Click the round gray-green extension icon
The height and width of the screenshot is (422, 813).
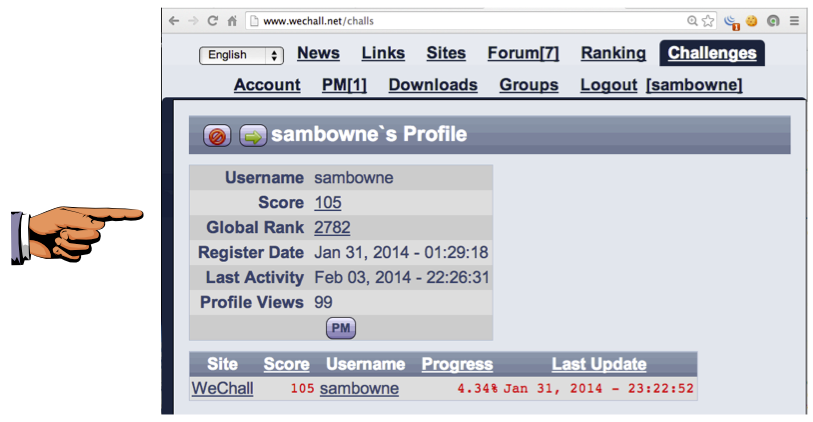pyautogui.click(x=773, y=21)
